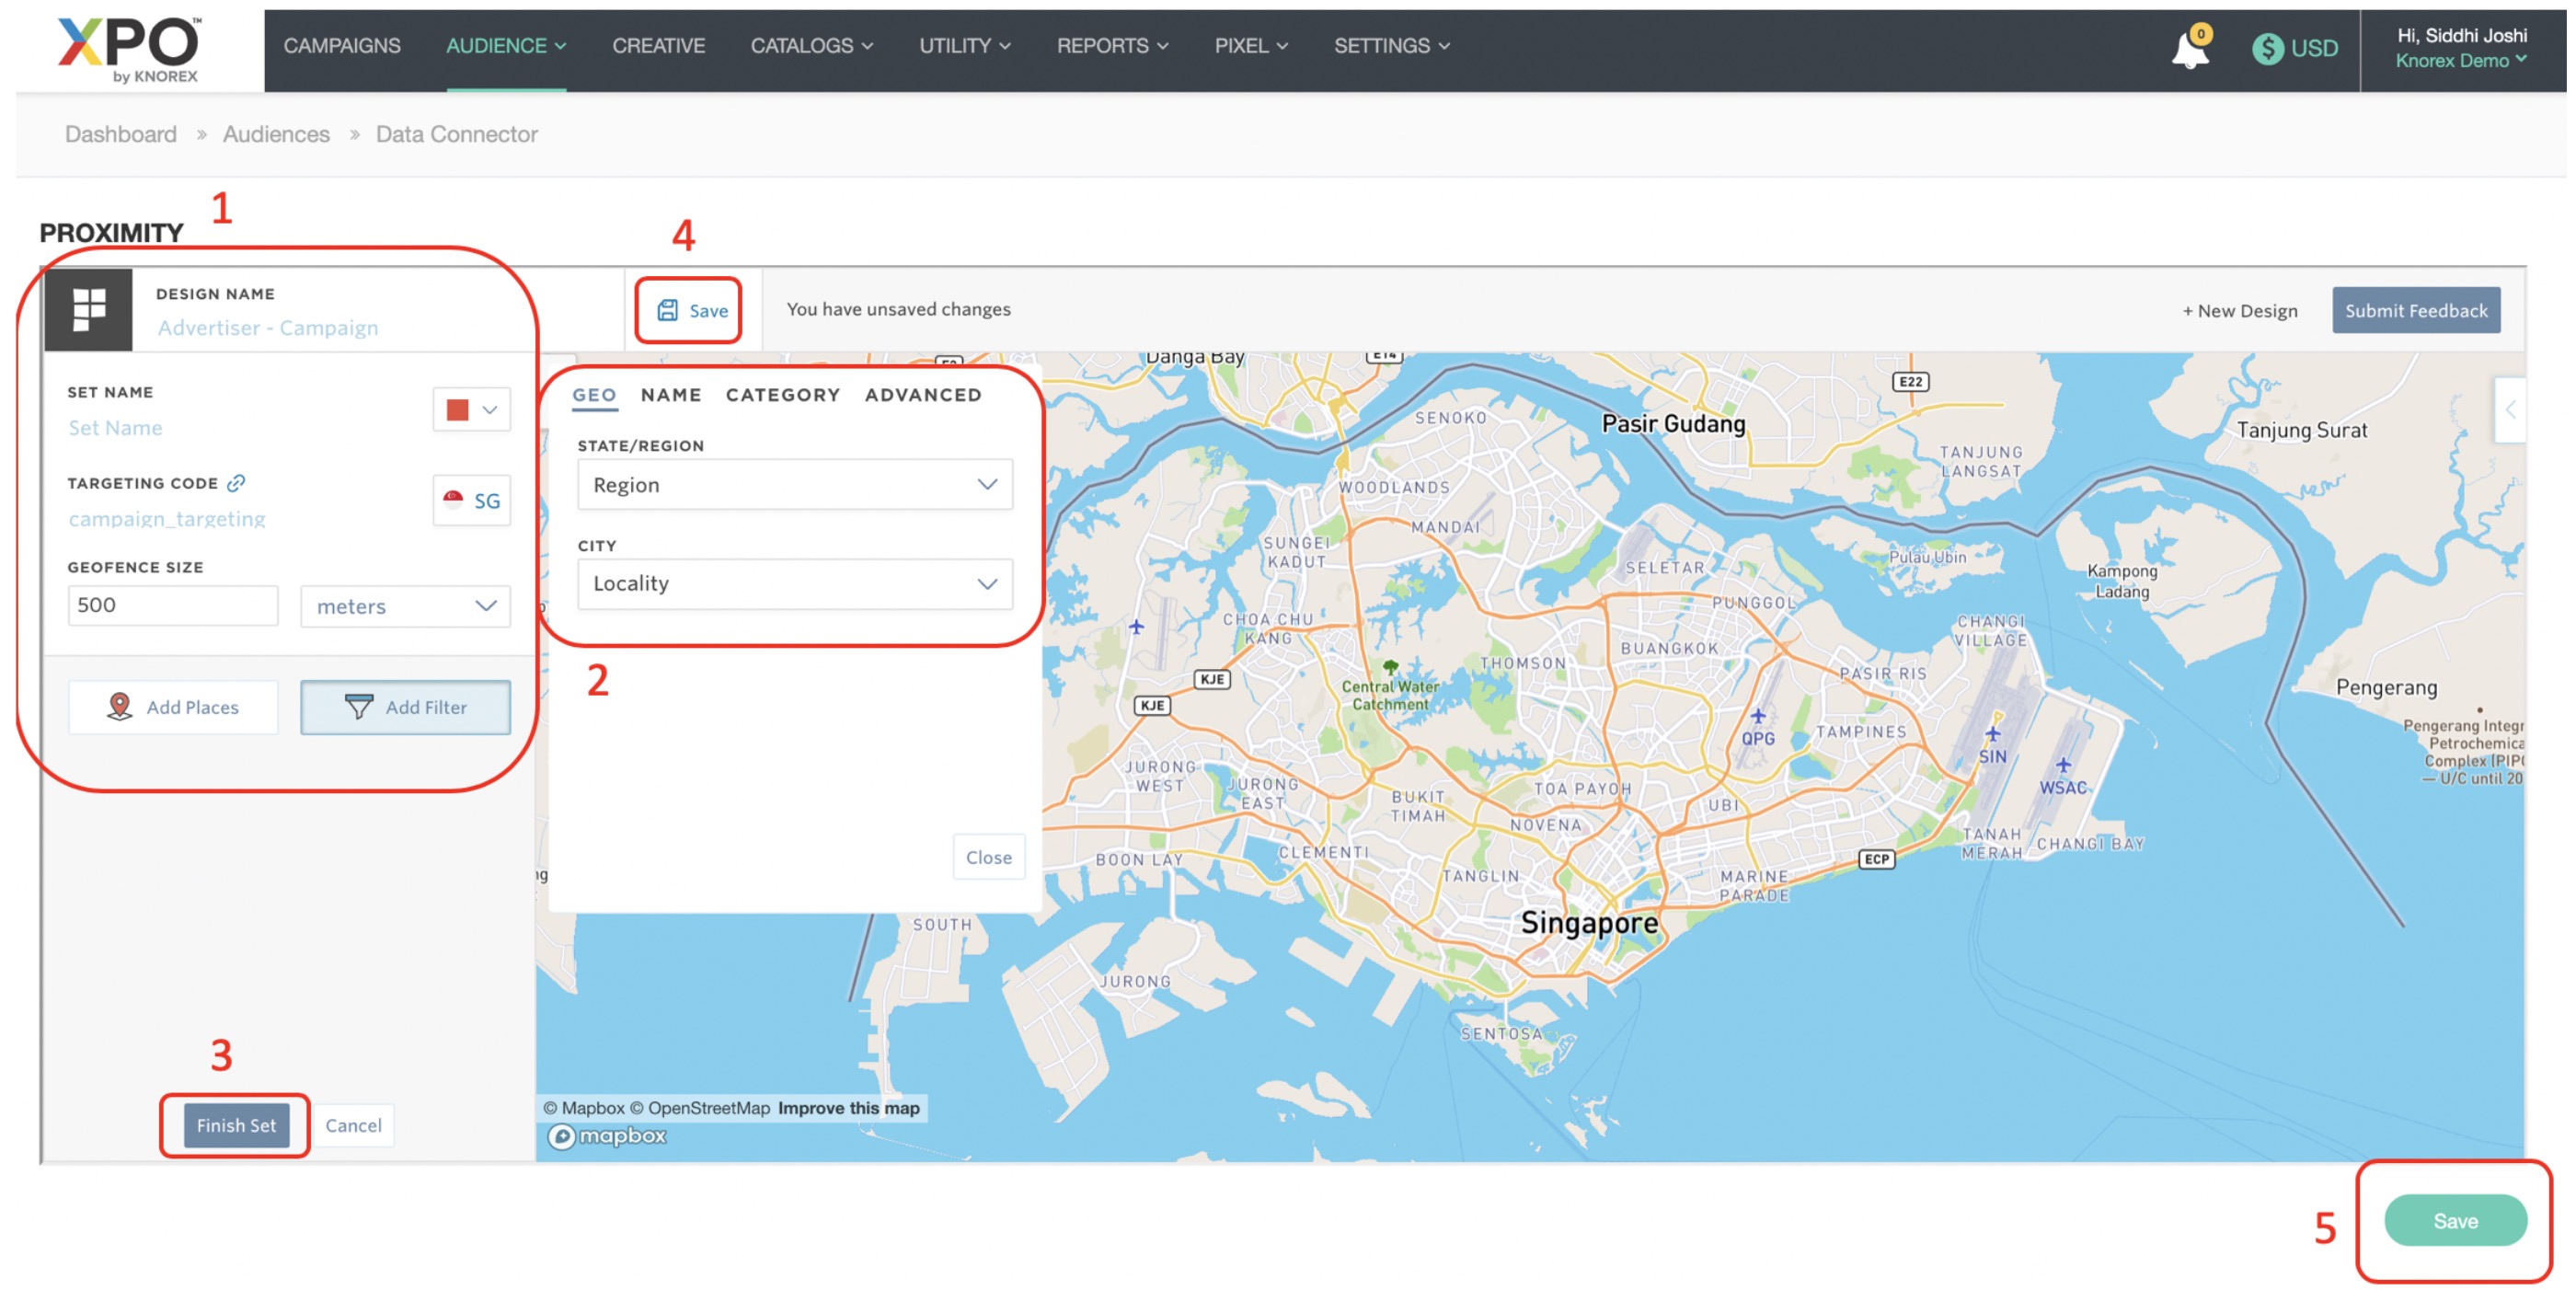Expand the State/Region dropdown
This screenshot has width=2576, height=1290.
[795, 485]
